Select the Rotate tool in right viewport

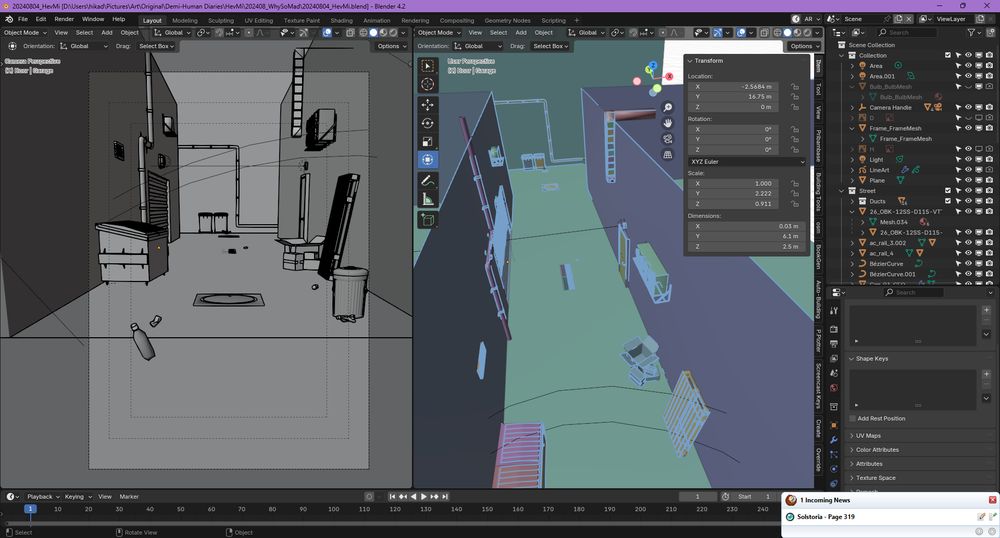tap(427, 123)
